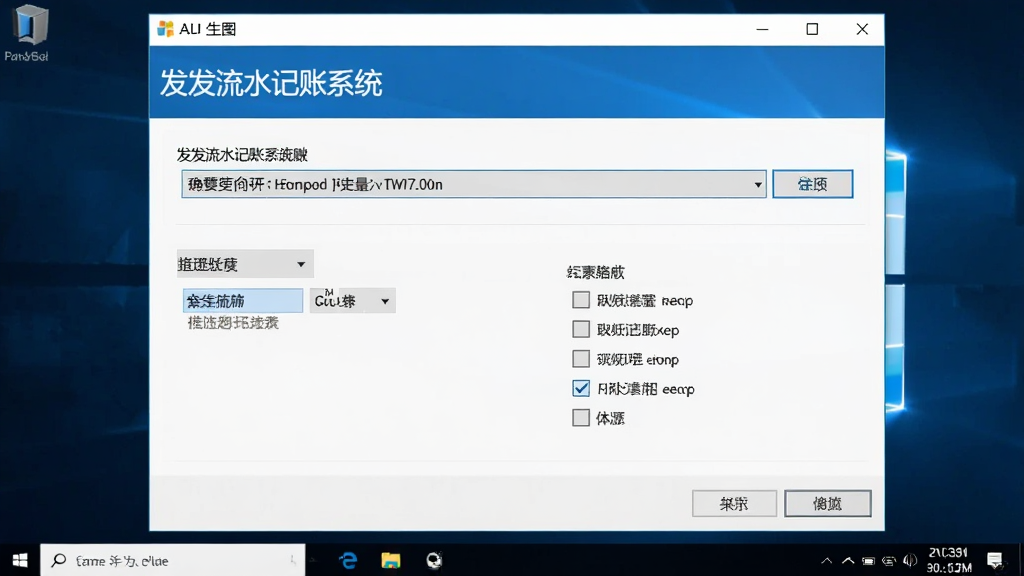Image resolution: width=1024 pixels, height=576 pixels.
Task: Open the gray dropdown above the highlighted field
Action: click(x=245, y=264)
